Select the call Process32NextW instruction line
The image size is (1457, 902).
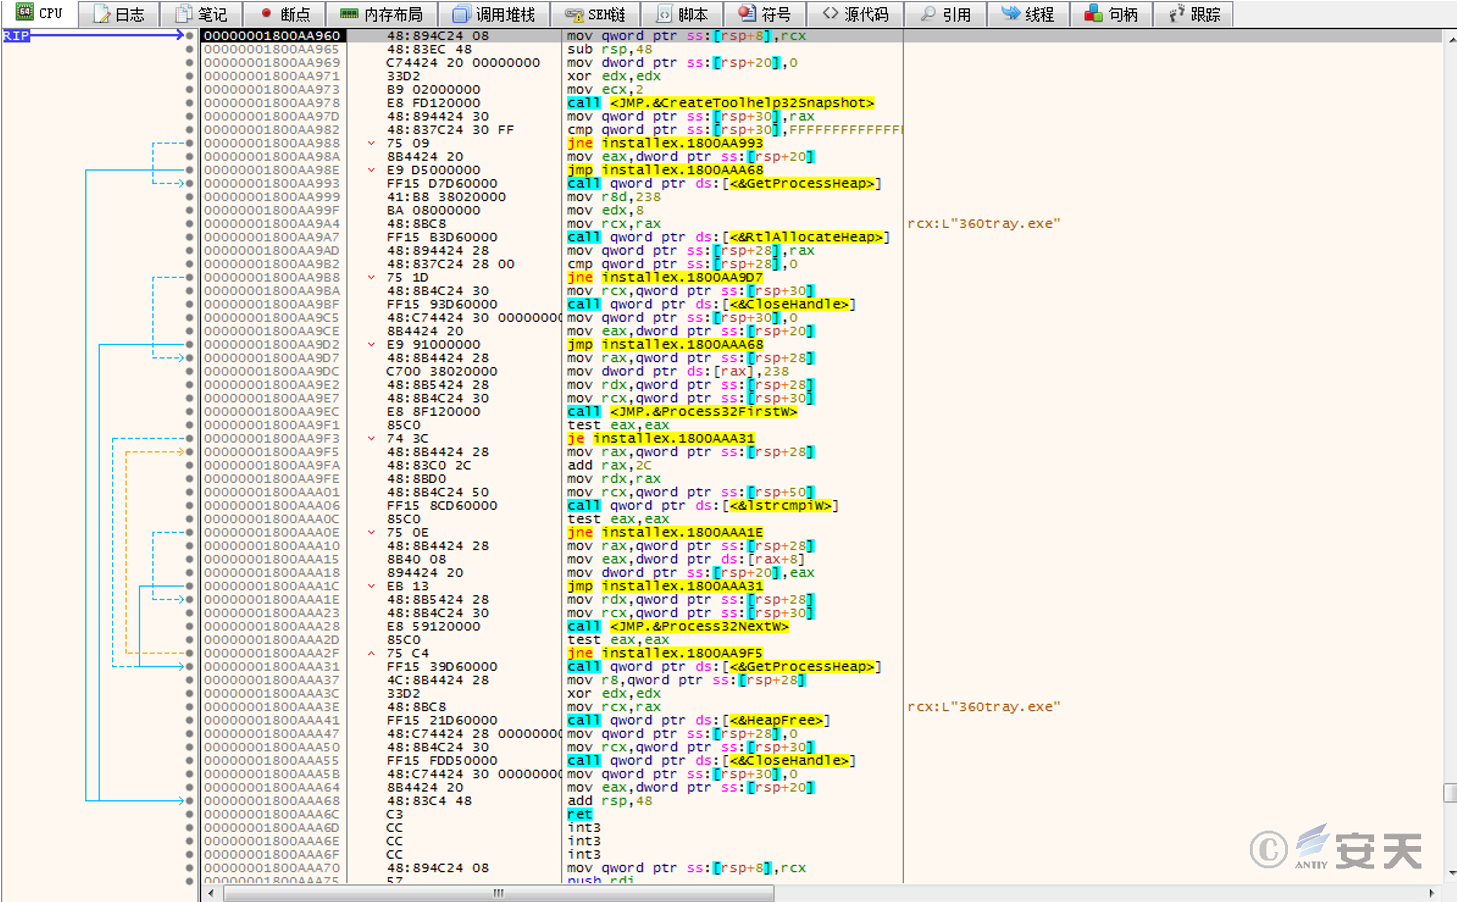[x=678, y=627]
